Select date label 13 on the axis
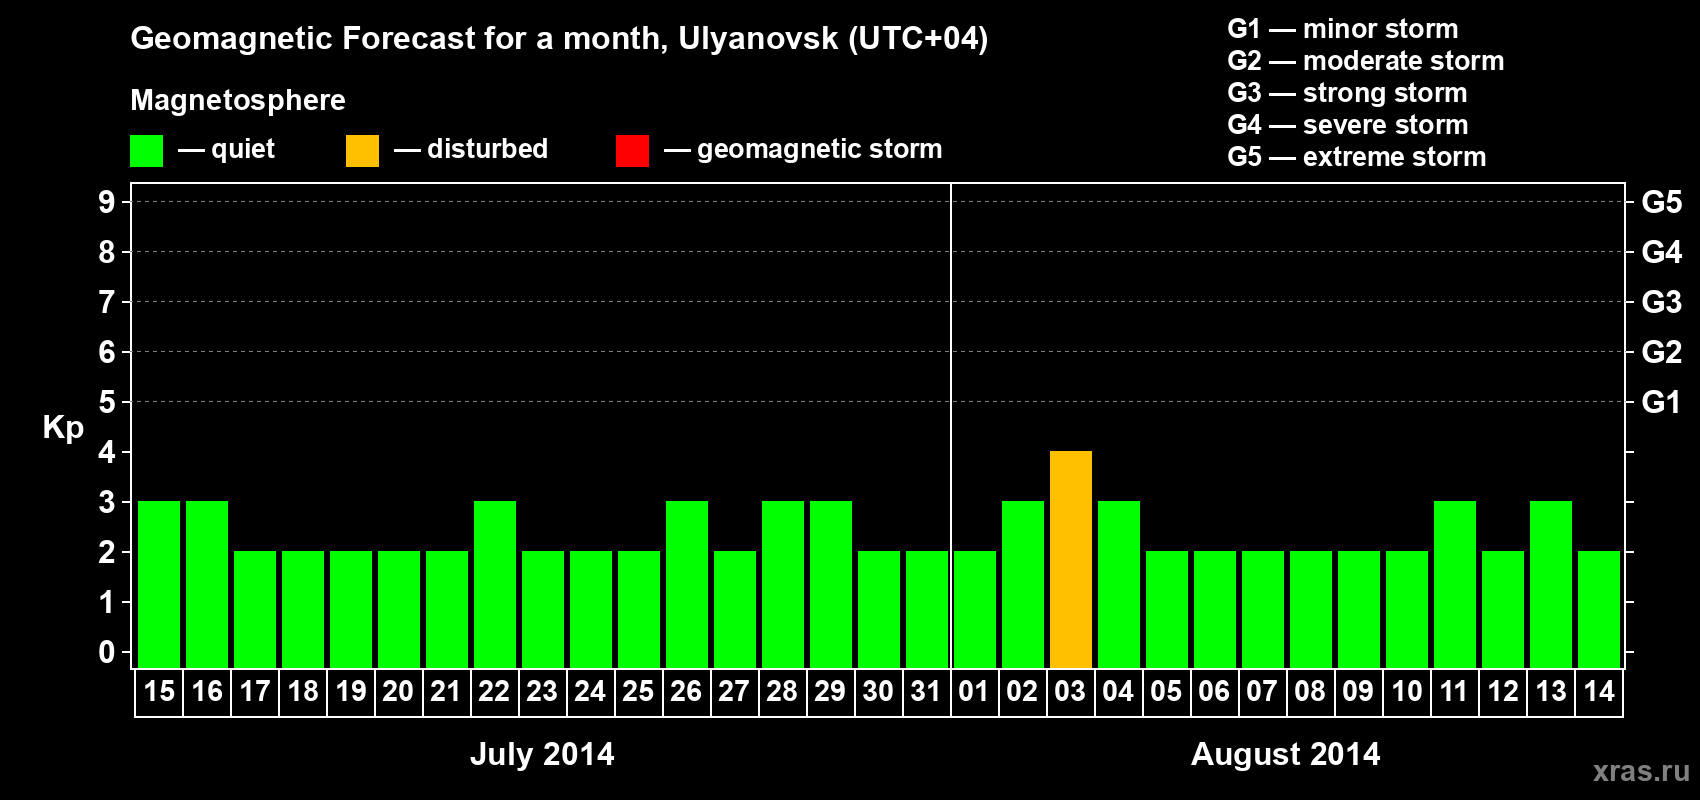Image resolution: width=1700 pixels, height=800 pixels. coord(1551,692)
